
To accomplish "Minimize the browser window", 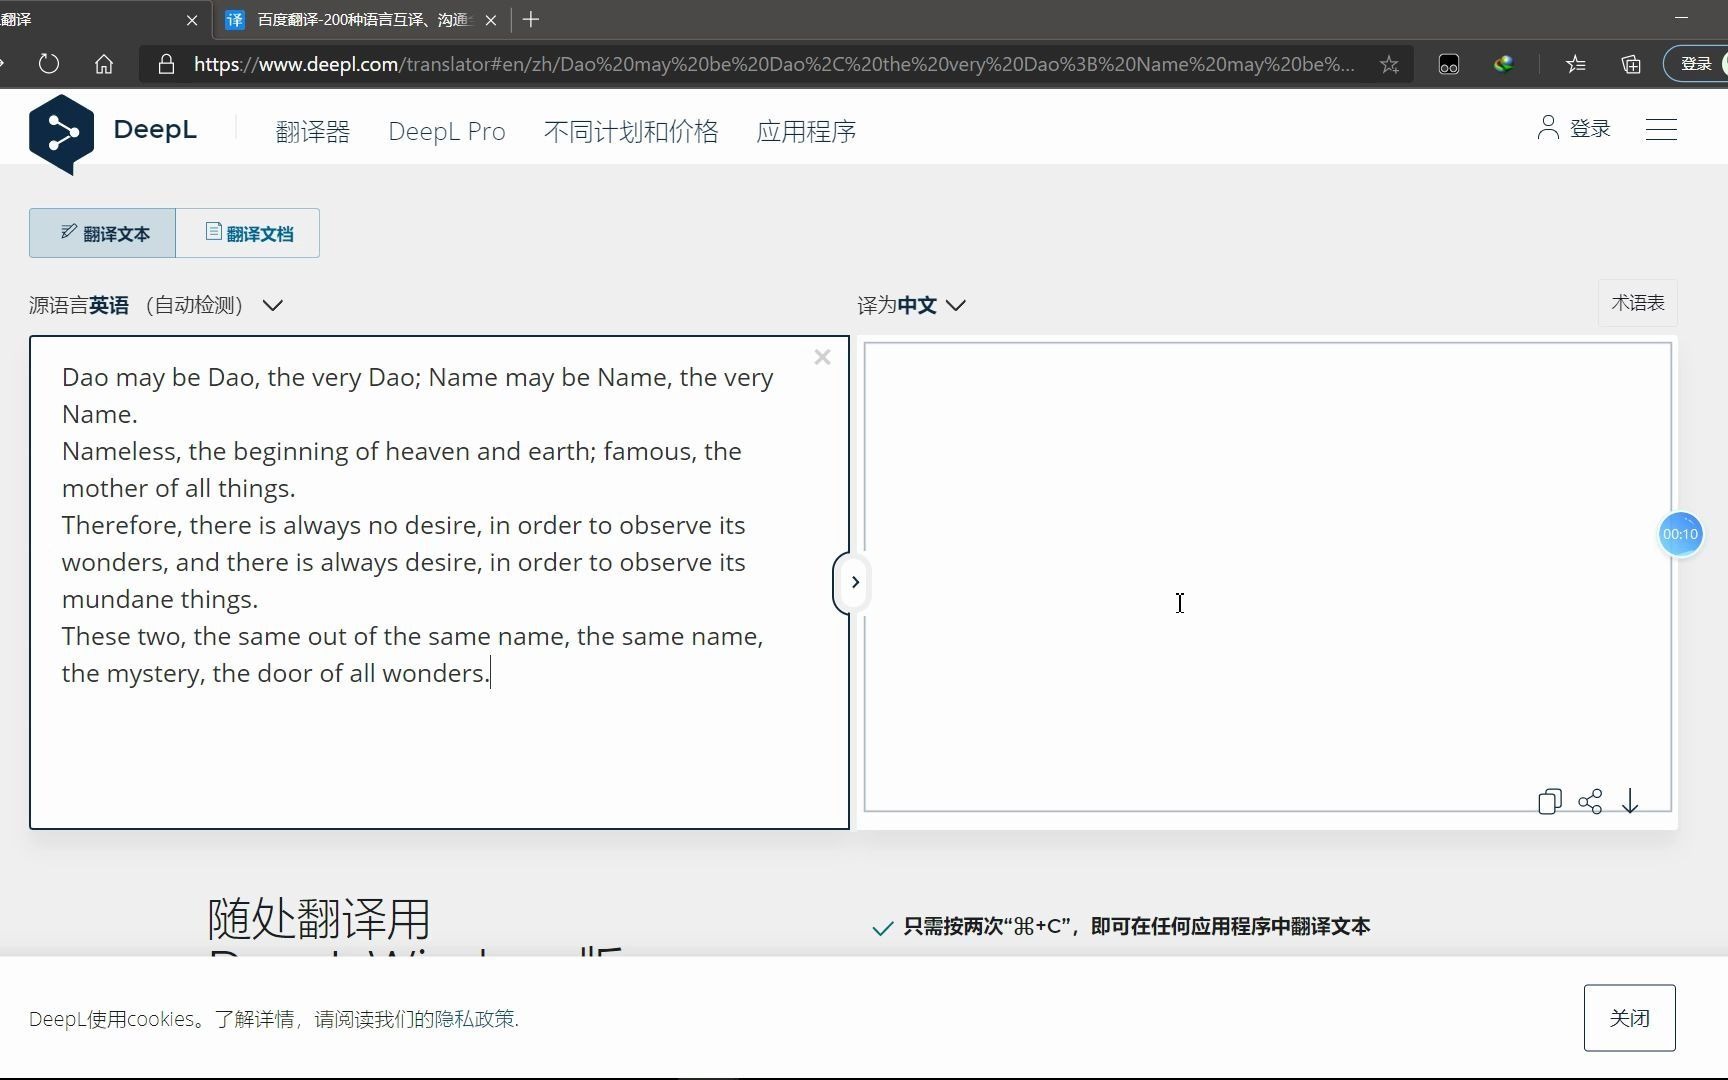I will (1681, 18).
